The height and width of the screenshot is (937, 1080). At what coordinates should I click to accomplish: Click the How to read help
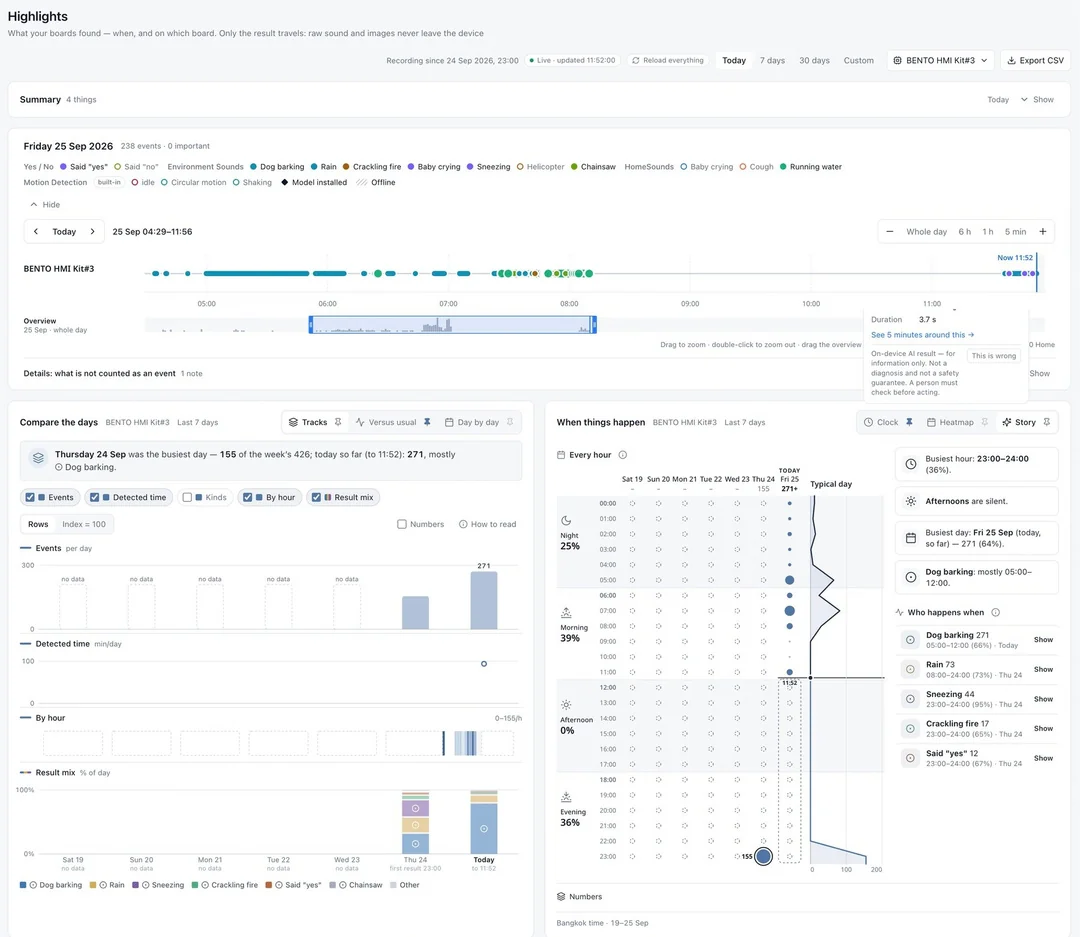(488, 524)
